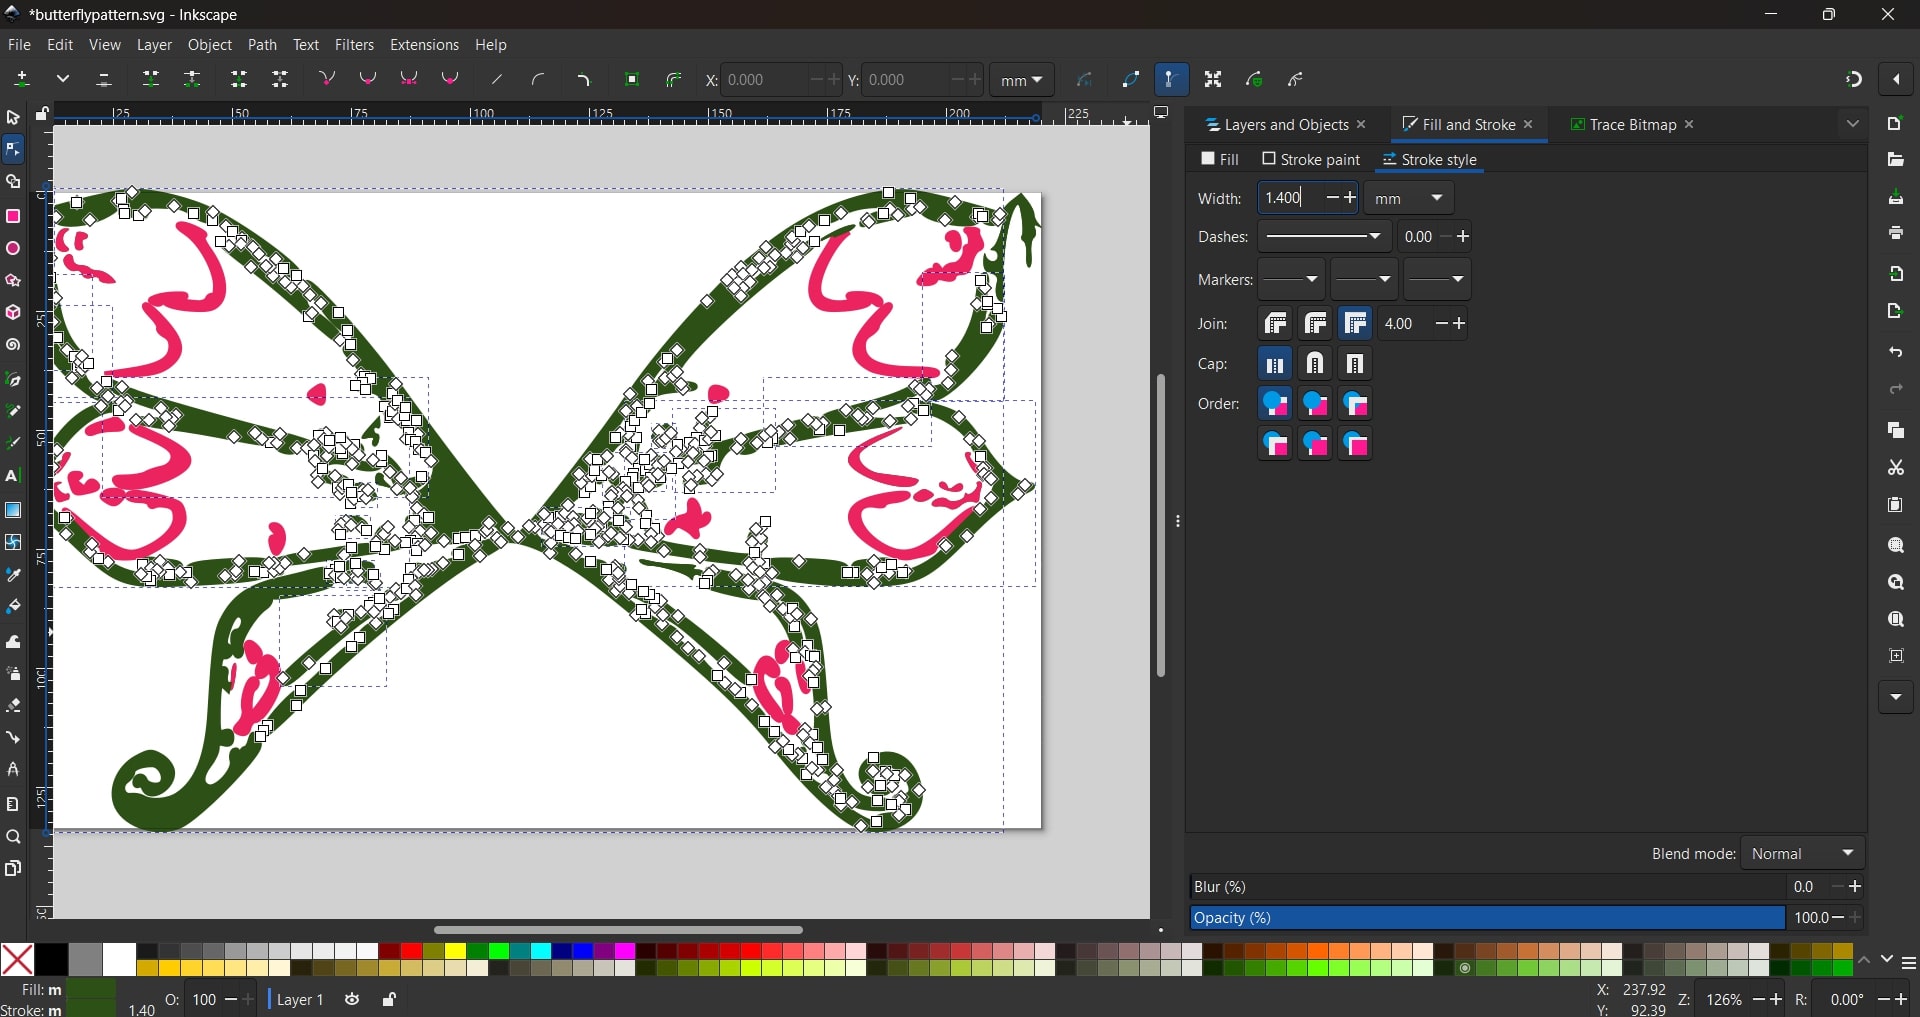Pick the cyan palette swatch
Screen dimensions: 1920x1017
pos(541,951)
